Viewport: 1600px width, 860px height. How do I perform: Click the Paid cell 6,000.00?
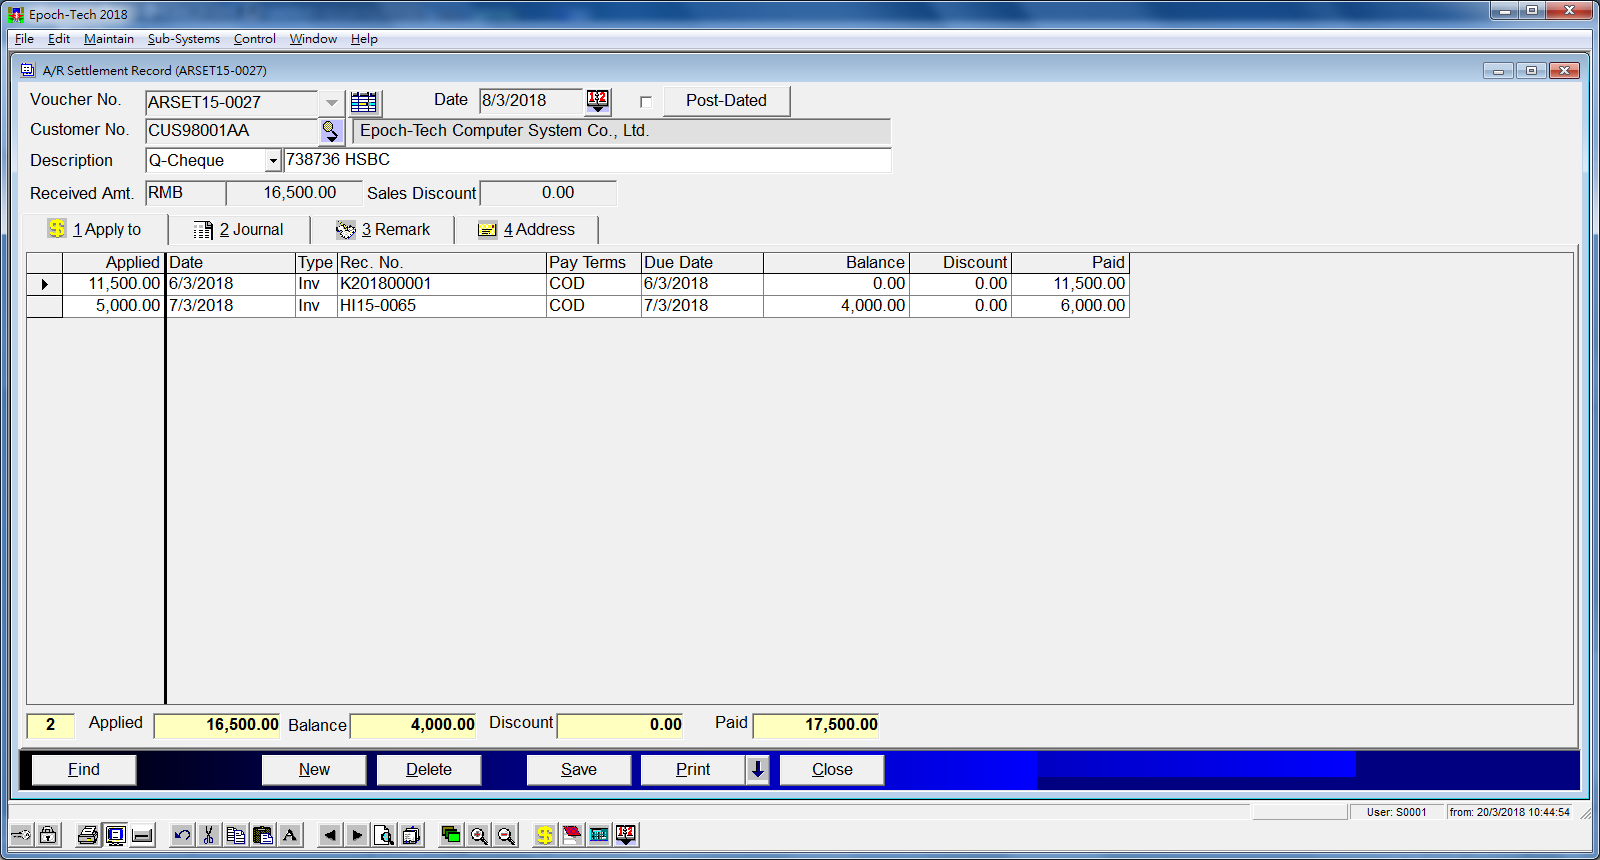(x=1070, y=306)
